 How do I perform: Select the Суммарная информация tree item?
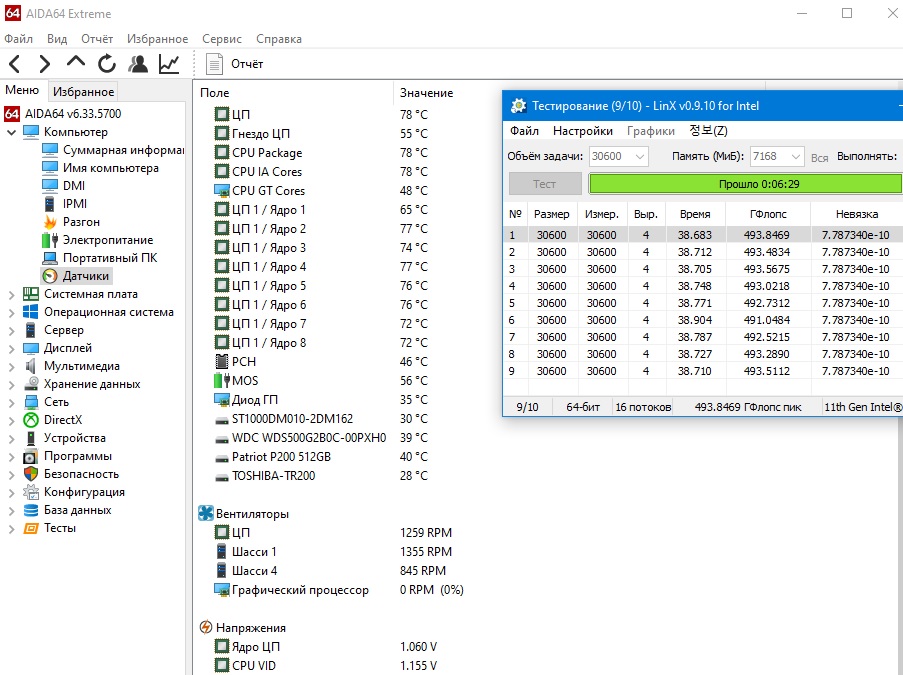point(113,150)
